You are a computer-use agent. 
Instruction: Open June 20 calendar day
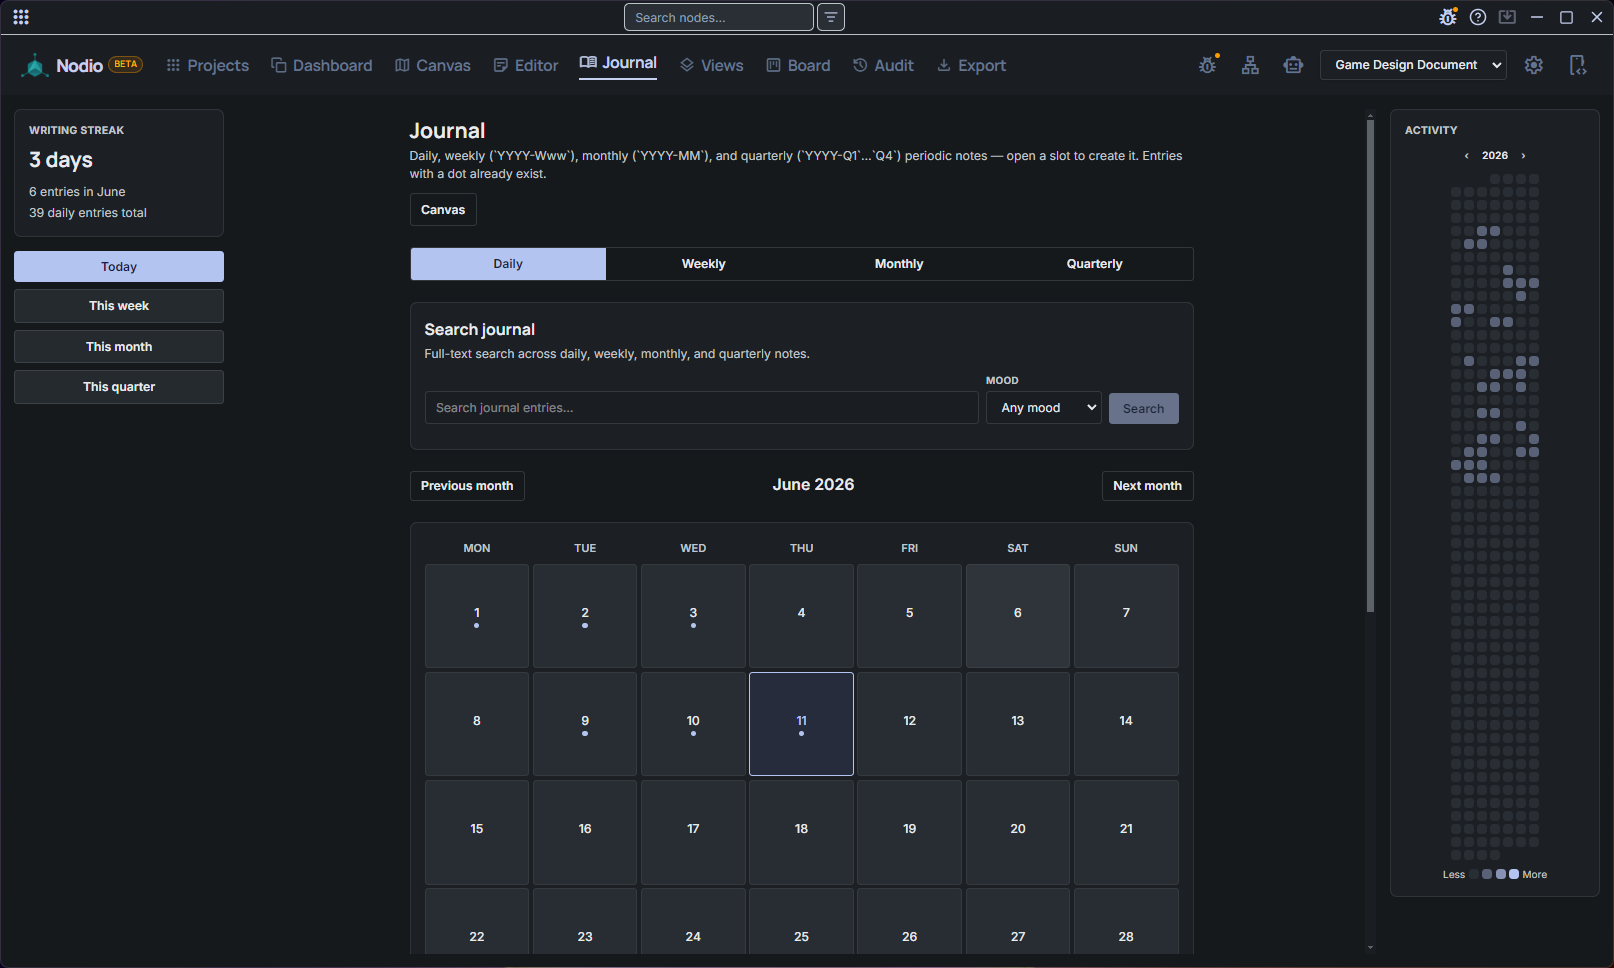[1018, 832]
